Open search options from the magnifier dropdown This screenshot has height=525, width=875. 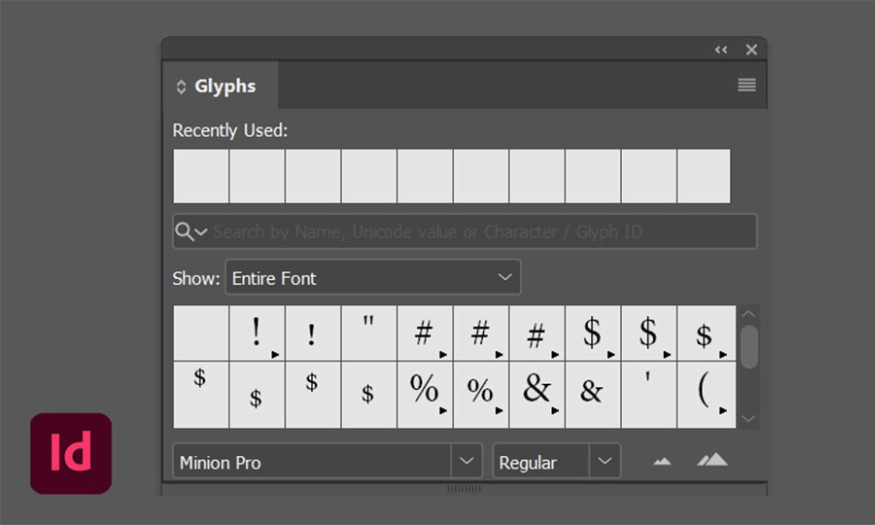click(x=191, y=231)
